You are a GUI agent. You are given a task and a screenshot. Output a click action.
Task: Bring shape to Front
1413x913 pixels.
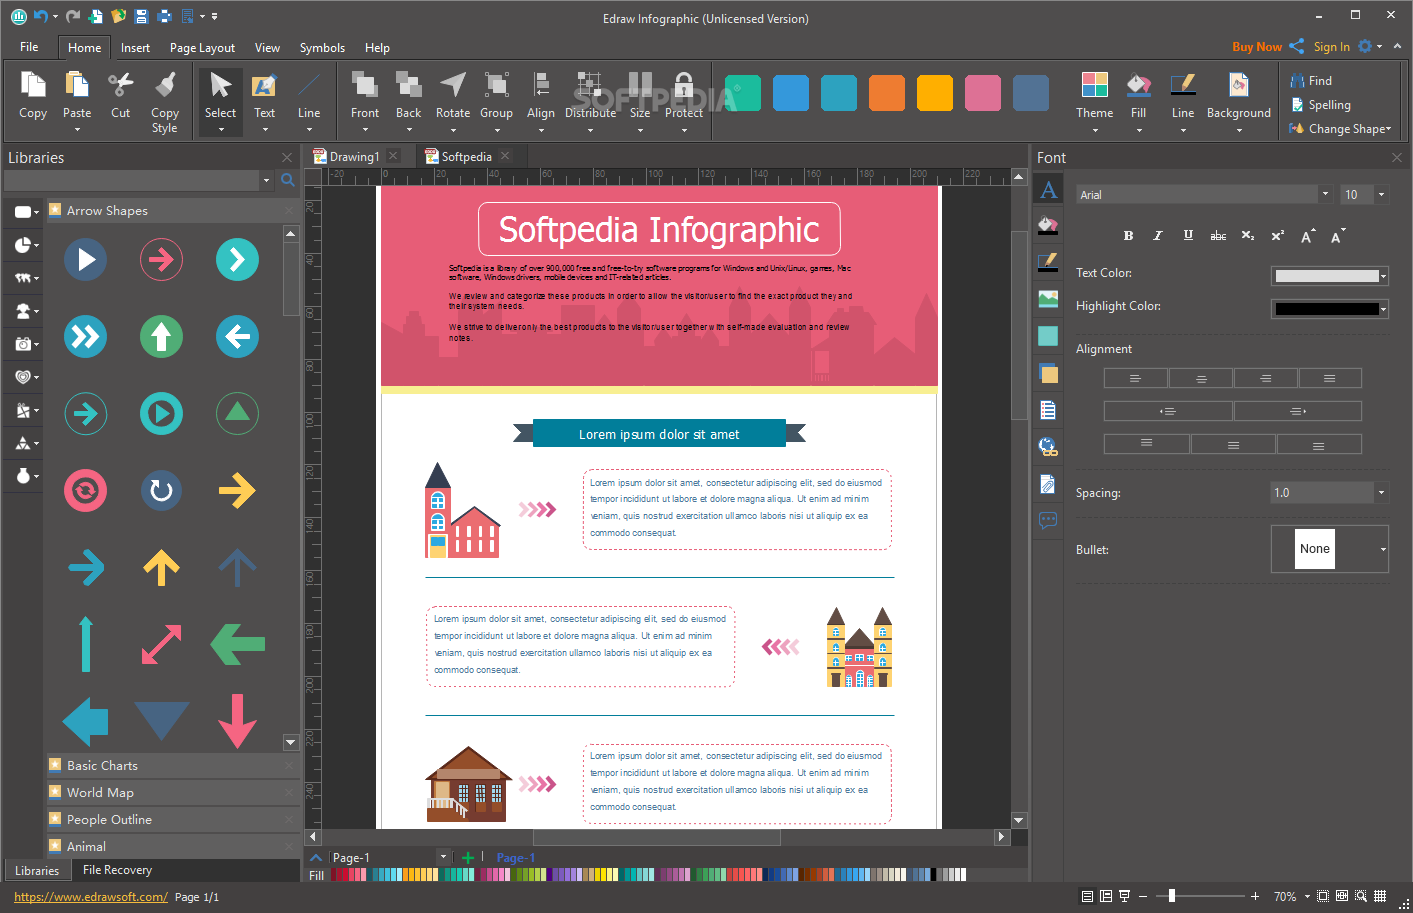pos(365,102)
